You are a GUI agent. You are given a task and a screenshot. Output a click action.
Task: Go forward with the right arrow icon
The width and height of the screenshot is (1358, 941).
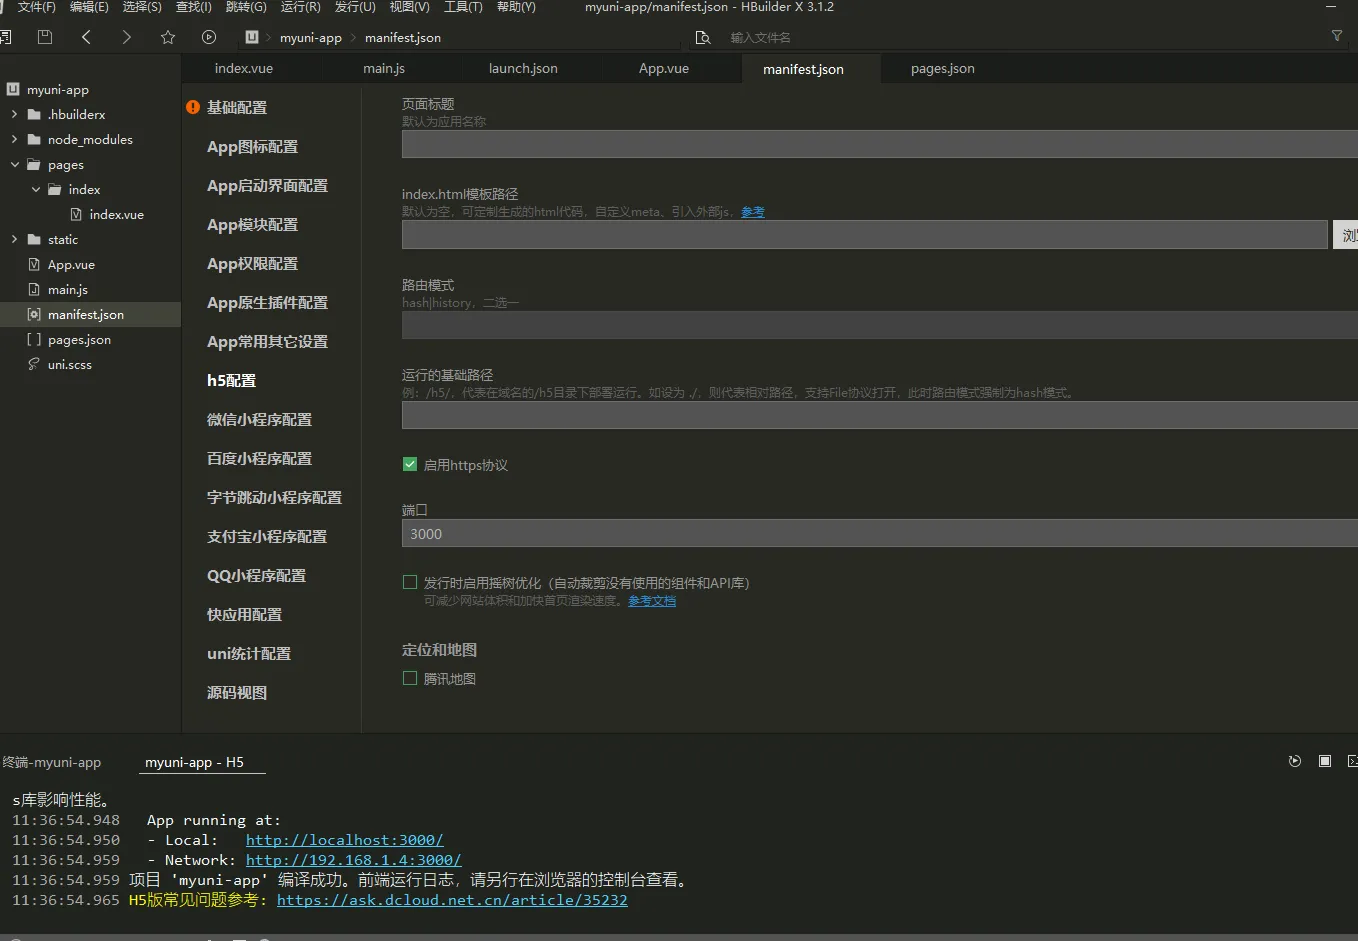[126, 37]
